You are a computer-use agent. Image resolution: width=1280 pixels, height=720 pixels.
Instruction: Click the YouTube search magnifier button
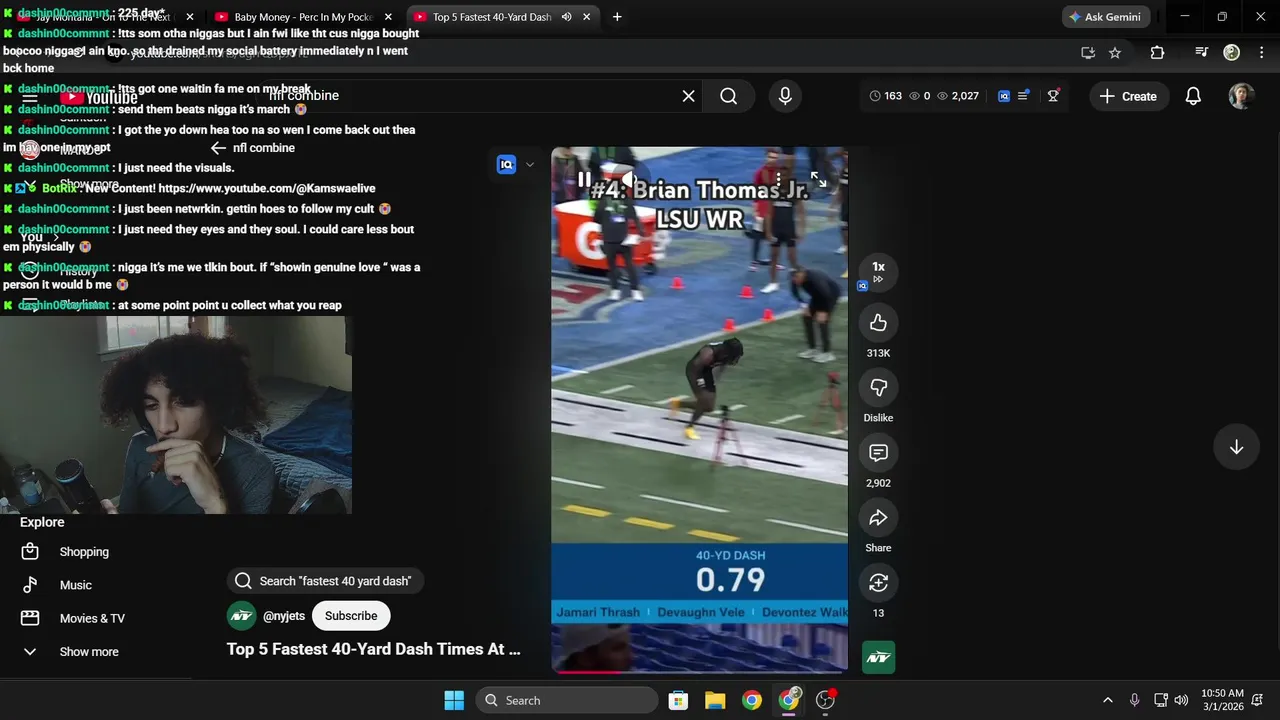[728, 96]
